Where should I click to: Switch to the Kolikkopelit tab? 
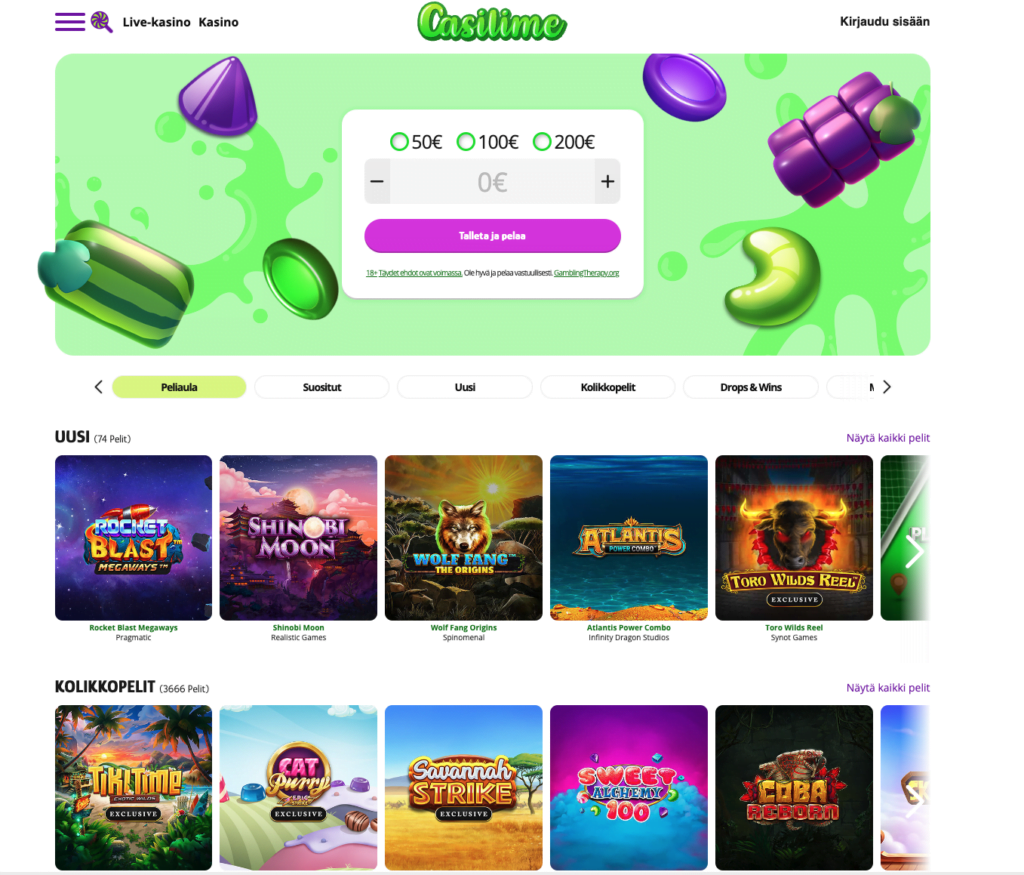click(x=608, y=387)
